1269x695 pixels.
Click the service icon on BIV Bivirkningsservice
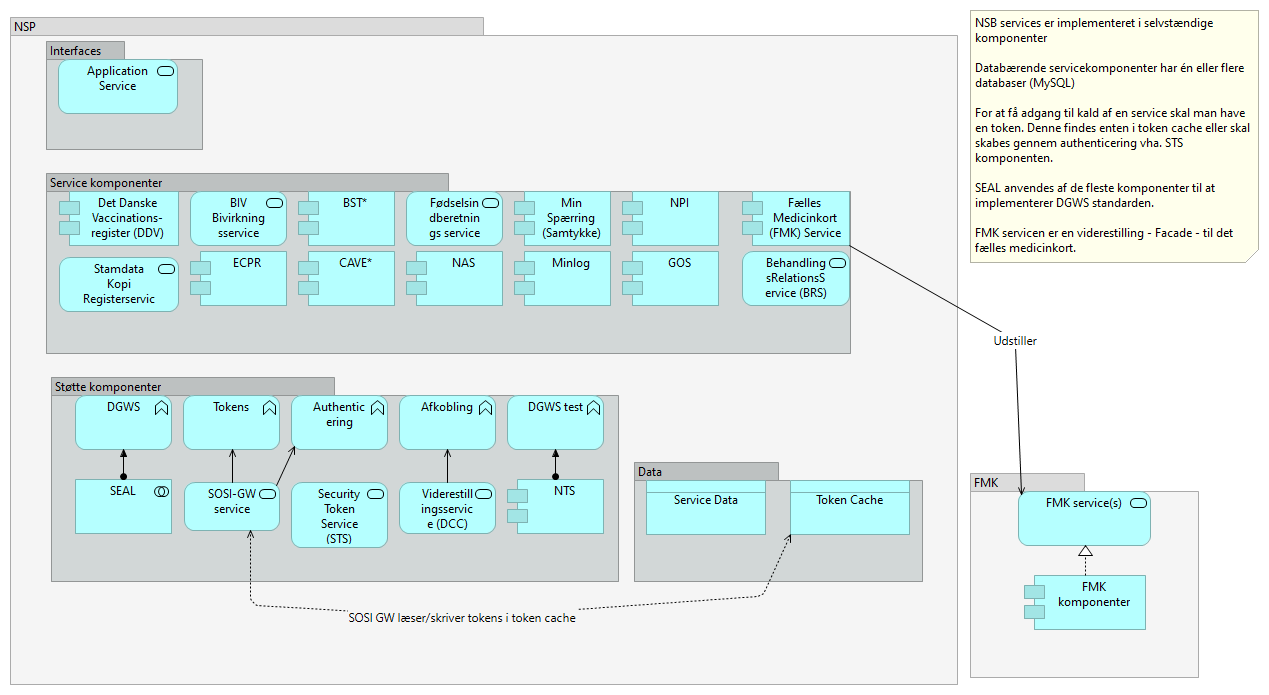[273, 203]
